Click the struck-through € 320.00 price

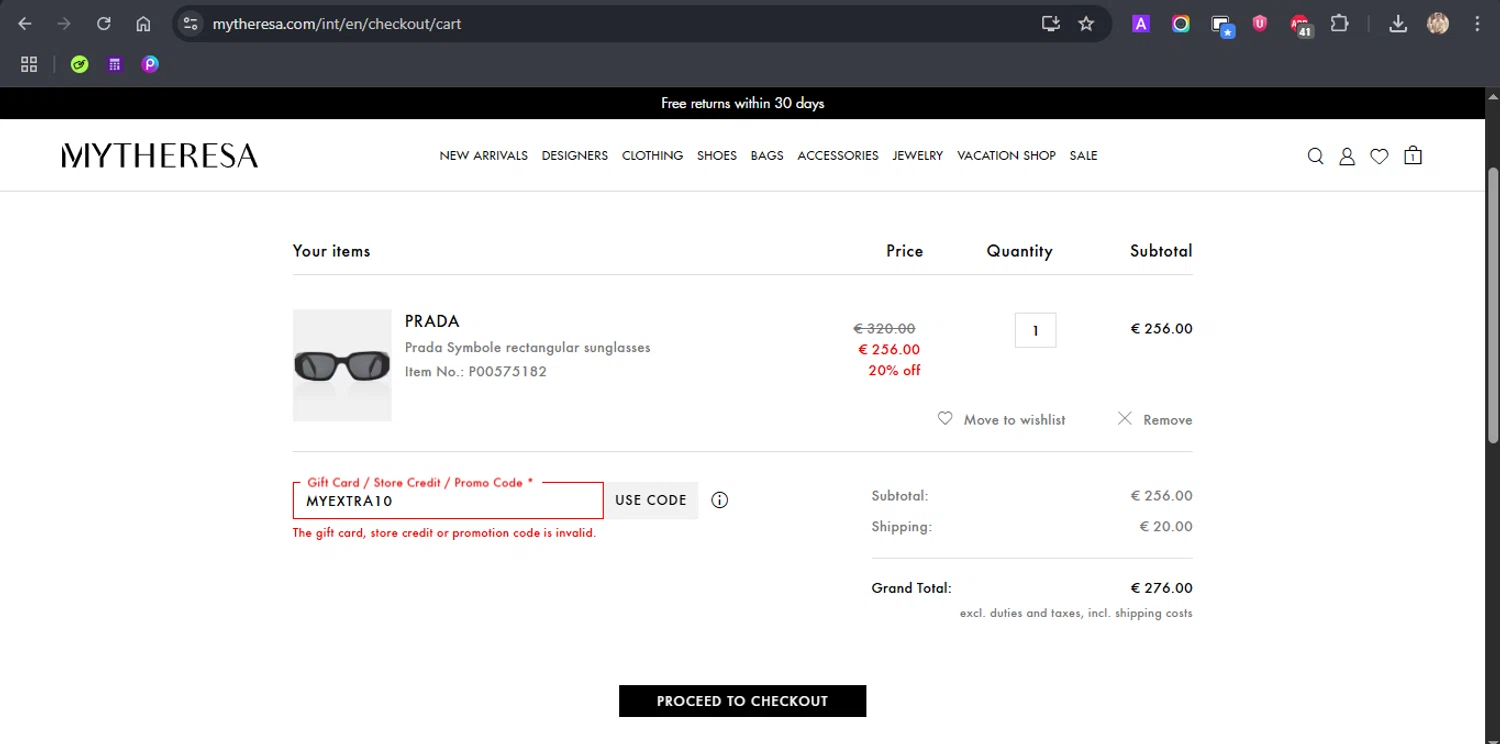pyautogui.click(x=884, y=328)
